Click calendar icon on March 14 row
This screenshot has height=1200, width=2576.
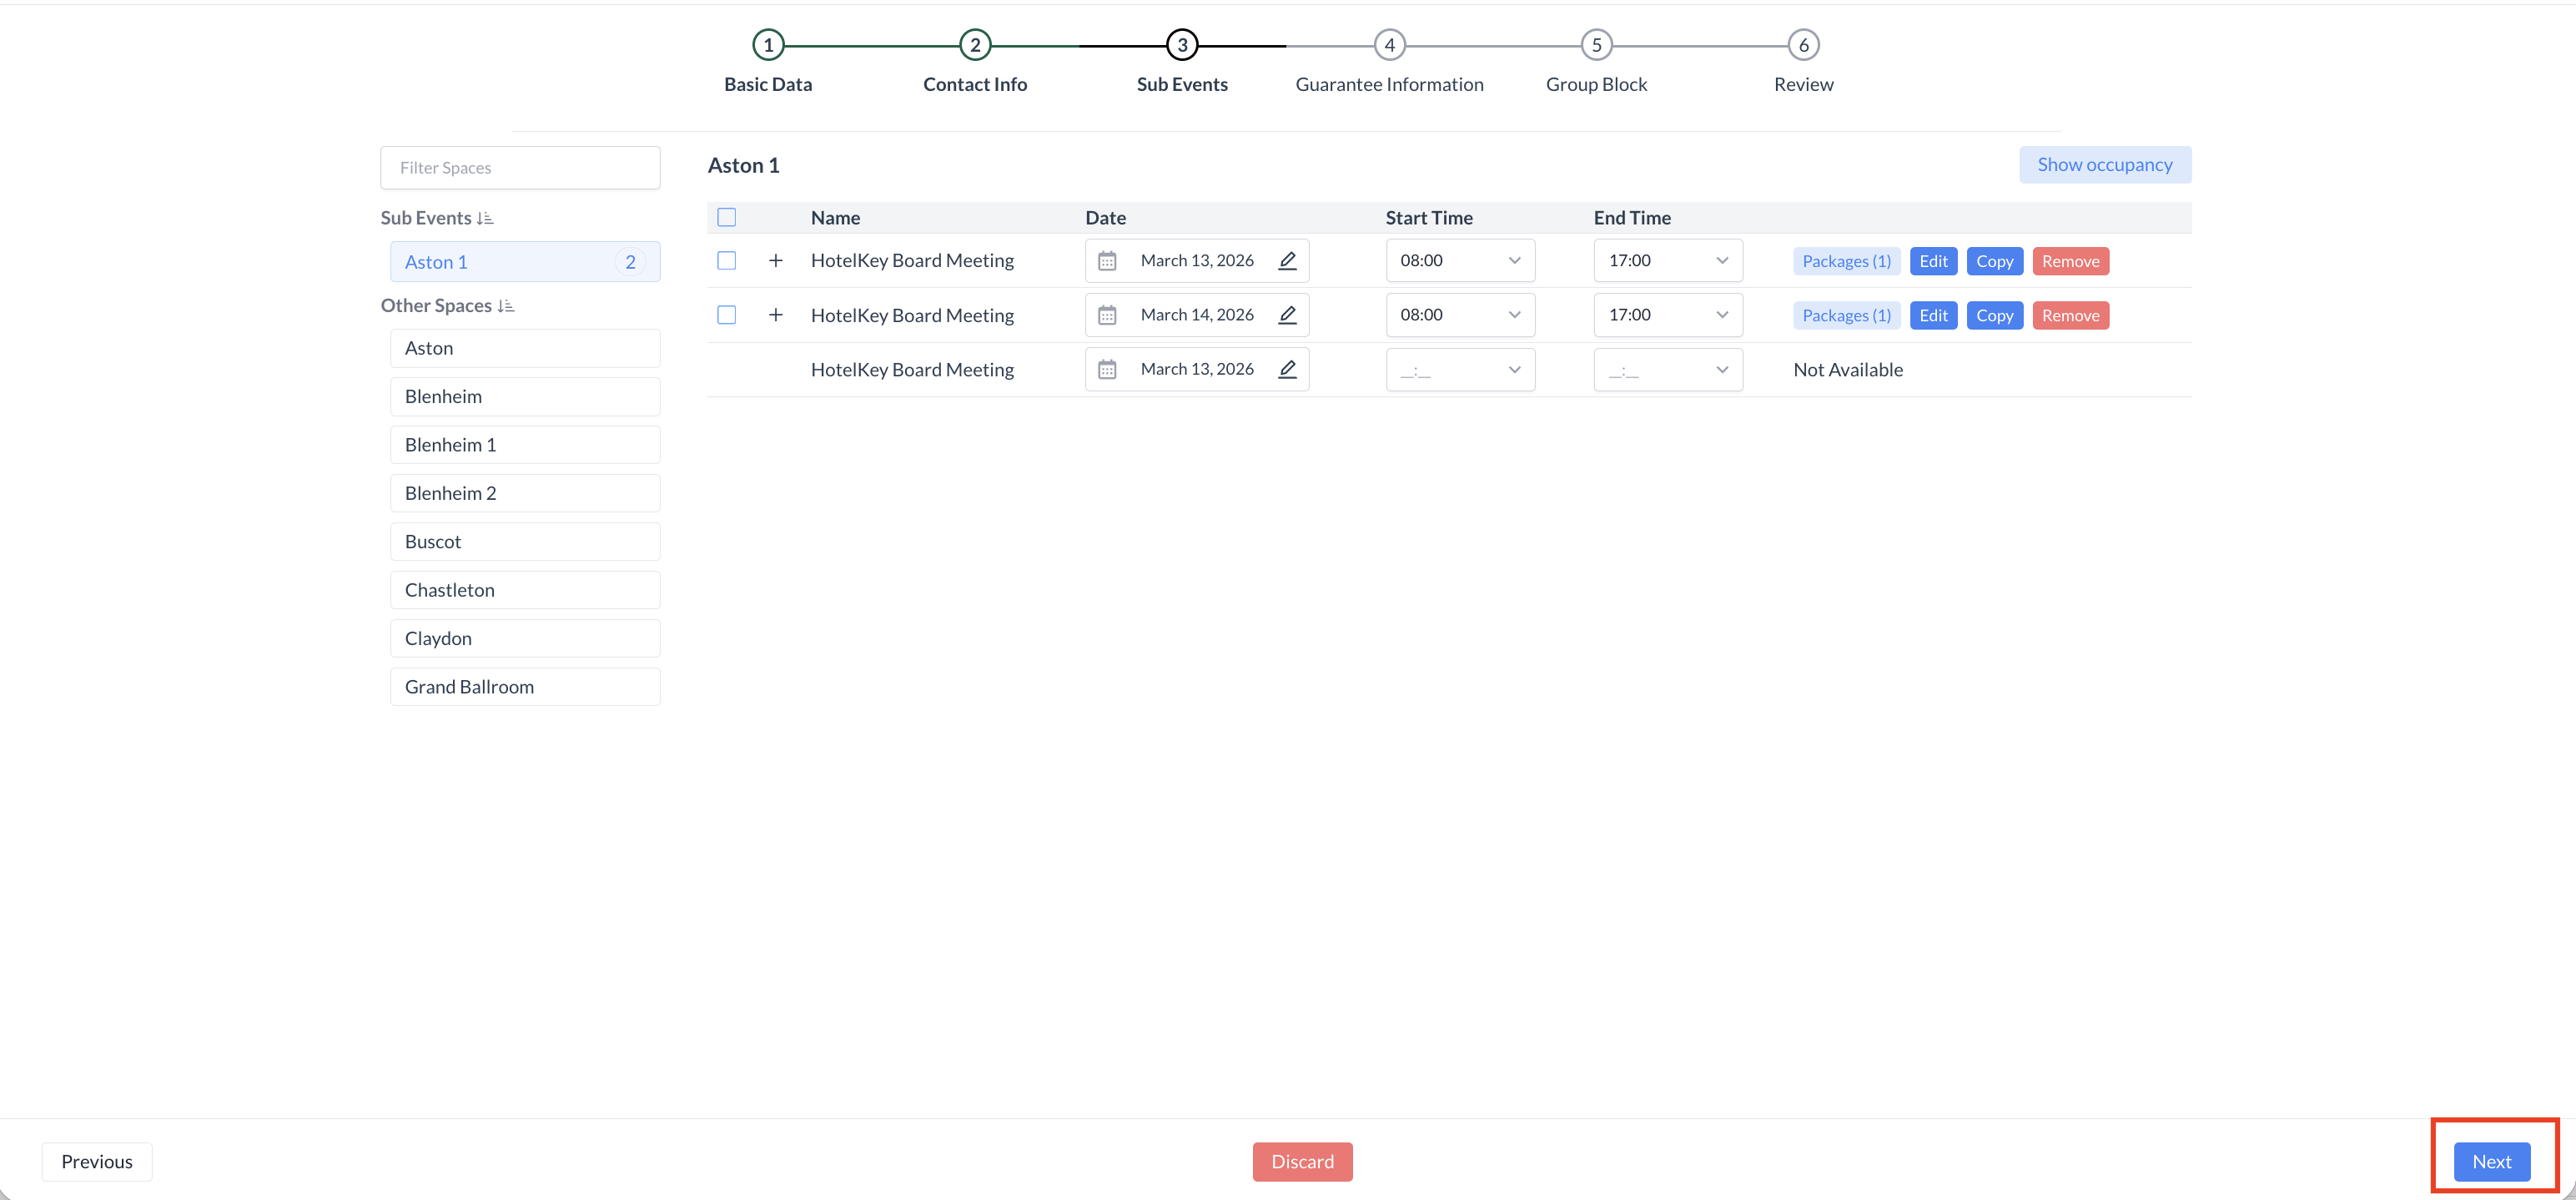click(x=1107, y=315)
